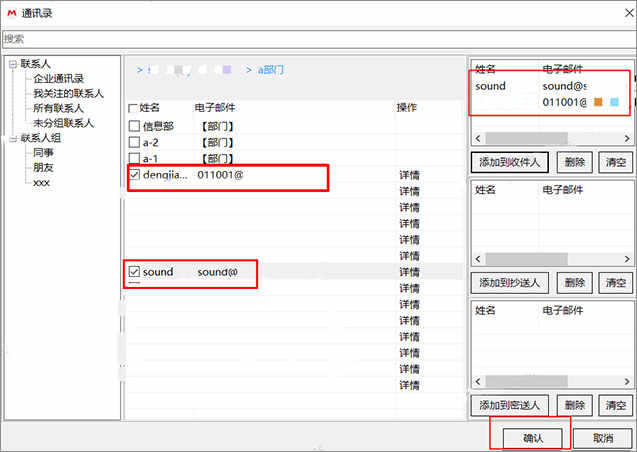Click left scroll arrow of 抄送人 list

click(x=478, y=259)
